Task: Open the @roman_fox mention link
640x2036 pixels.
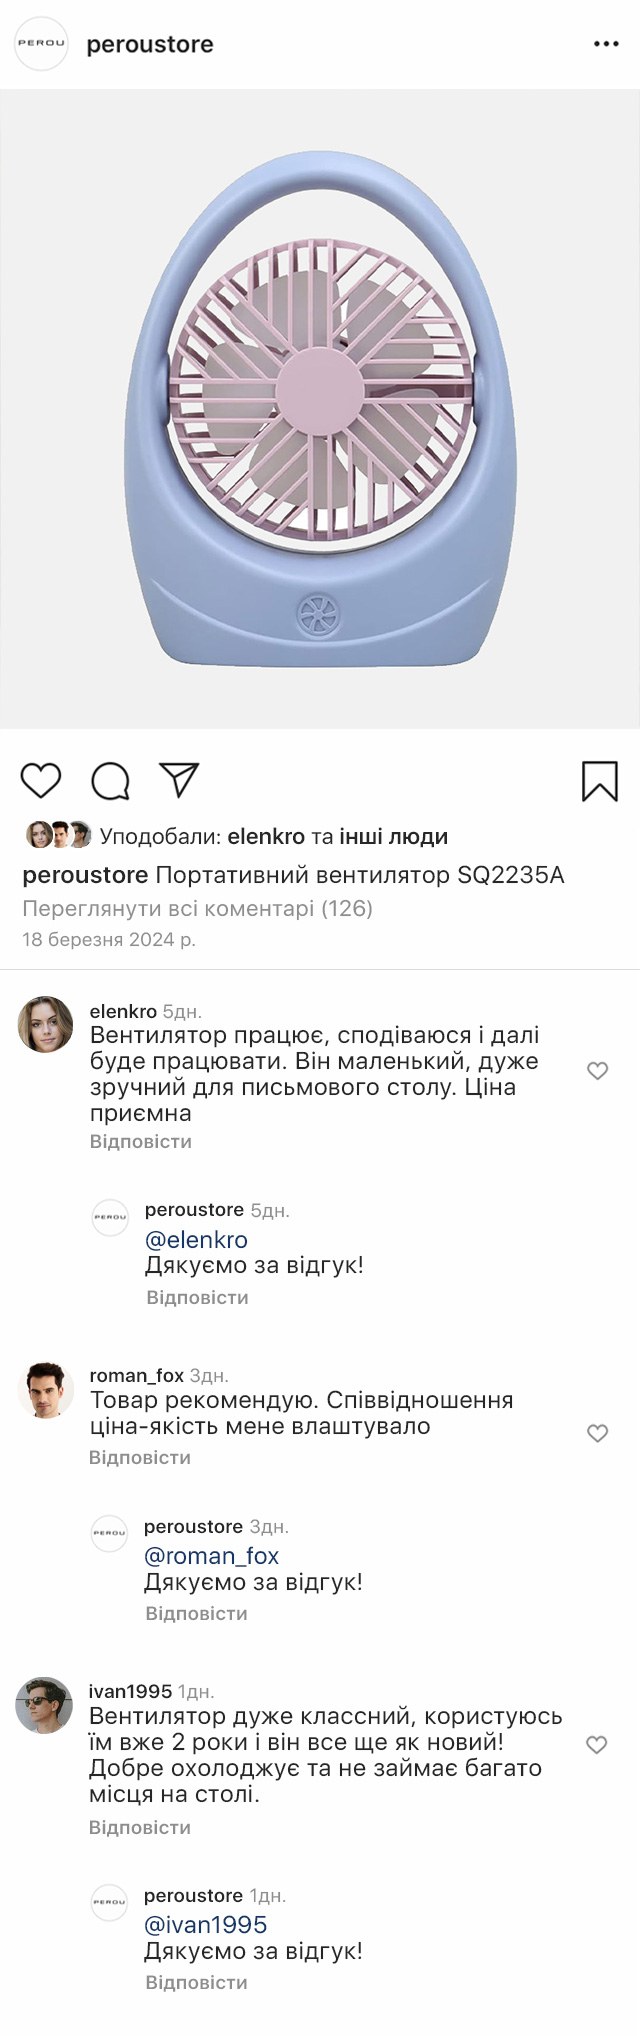Action: coord(211,1556)
